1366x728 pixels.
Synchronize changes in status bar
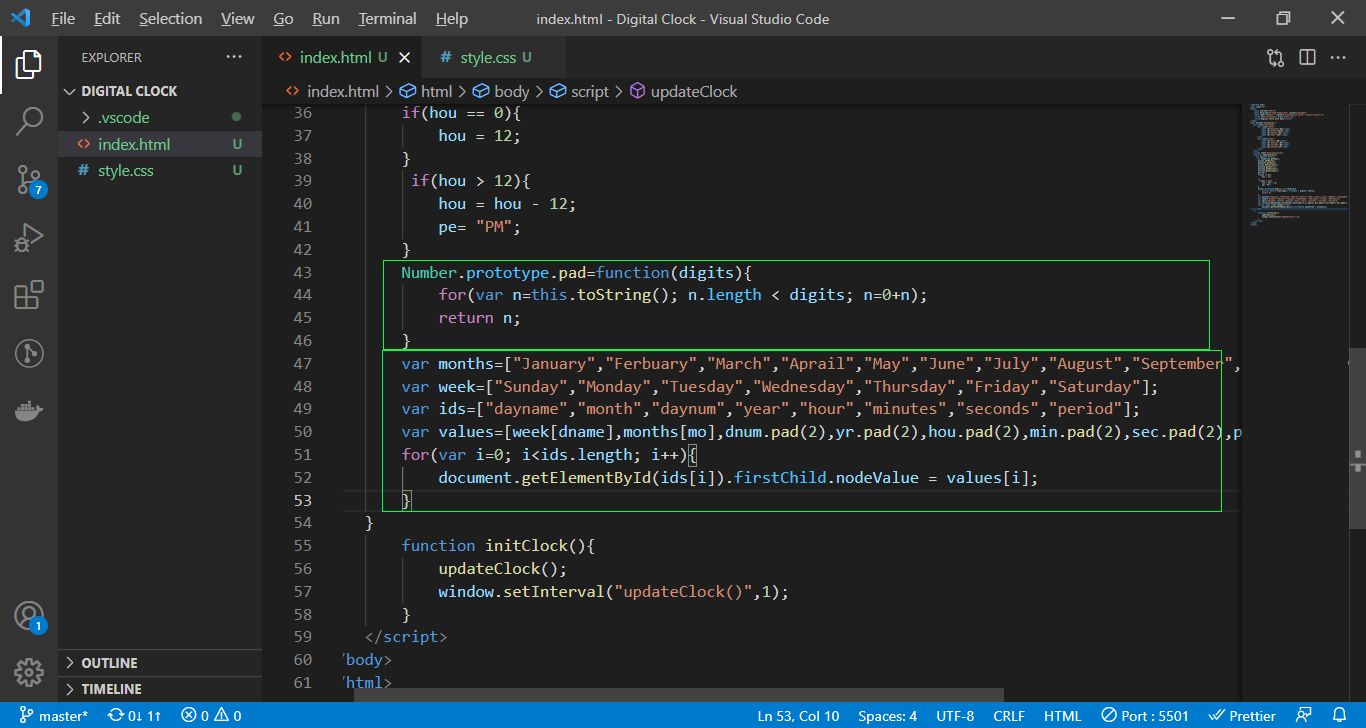pyautogui.click(x=135, y=715)
